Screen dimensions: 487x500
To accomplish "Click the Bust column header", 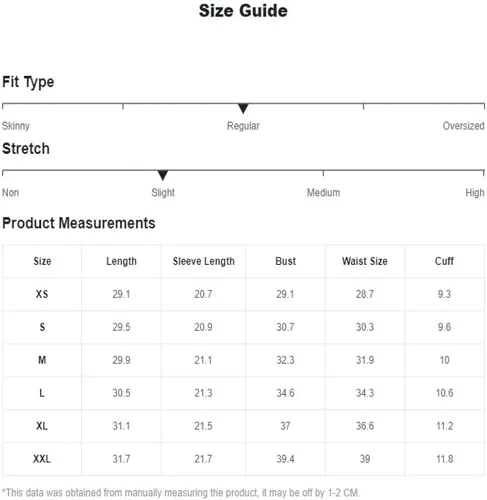I will (x=285, y=261).
